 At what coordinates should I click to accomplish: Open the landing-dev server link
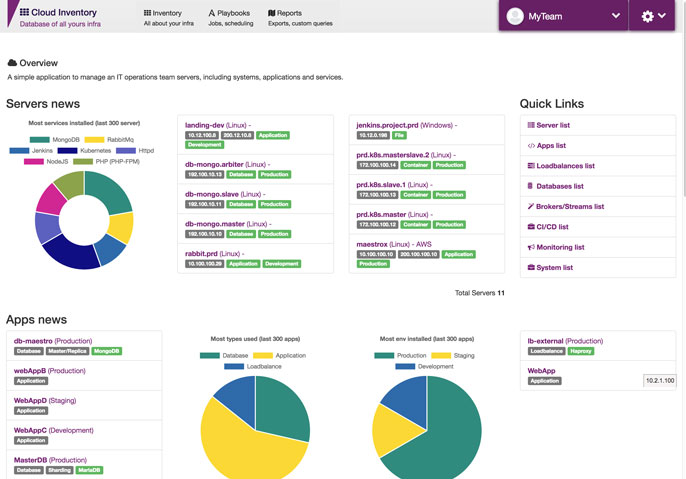coord(208,125)
